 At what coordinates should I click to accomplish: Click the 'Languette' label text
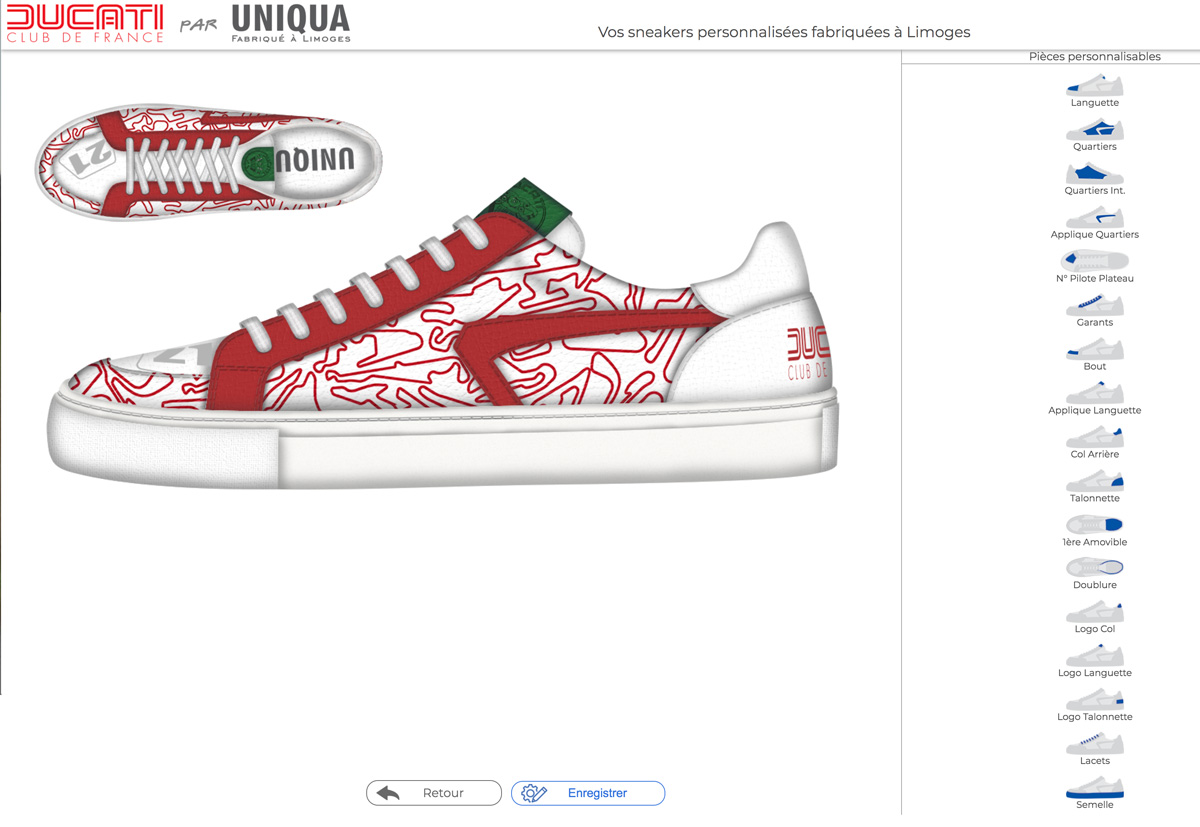tap(1095, 103)
